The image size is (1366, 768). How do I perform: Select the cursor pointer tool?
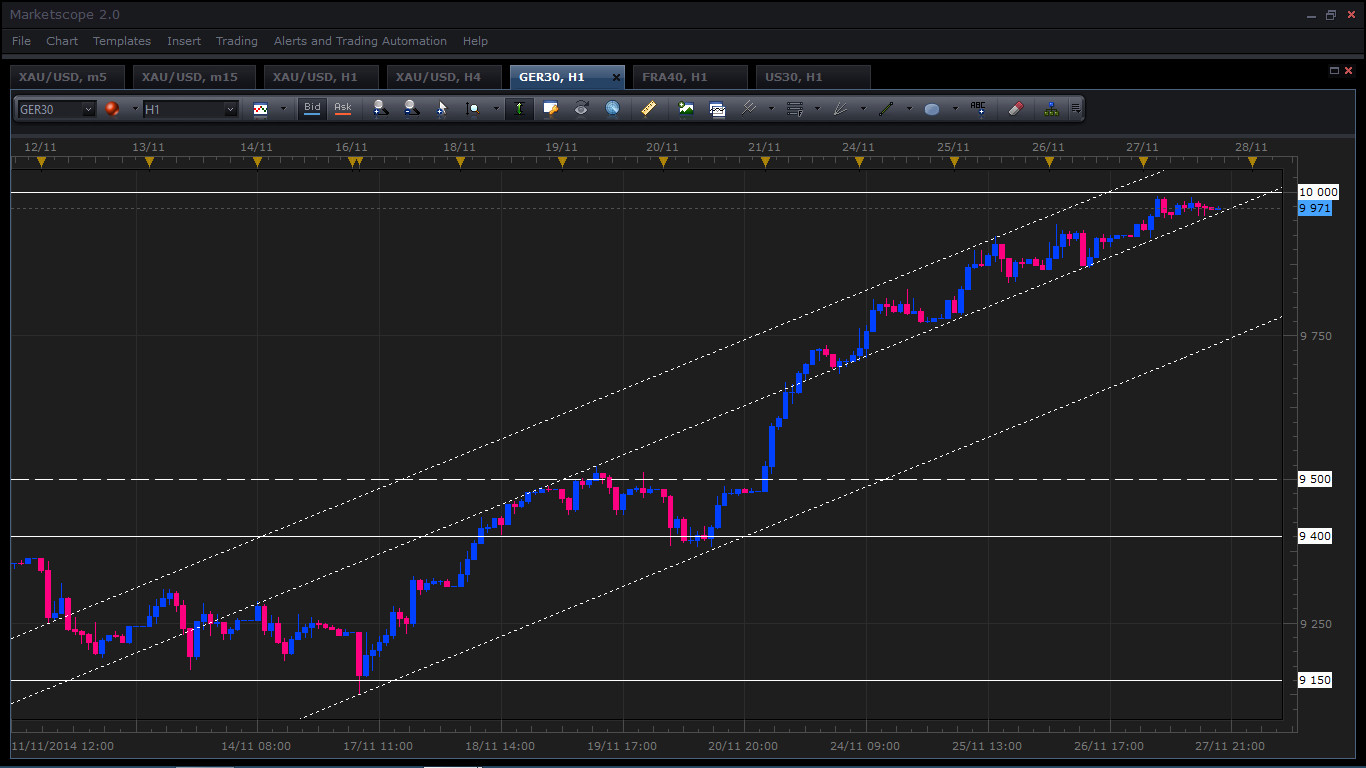pos(442,109)
